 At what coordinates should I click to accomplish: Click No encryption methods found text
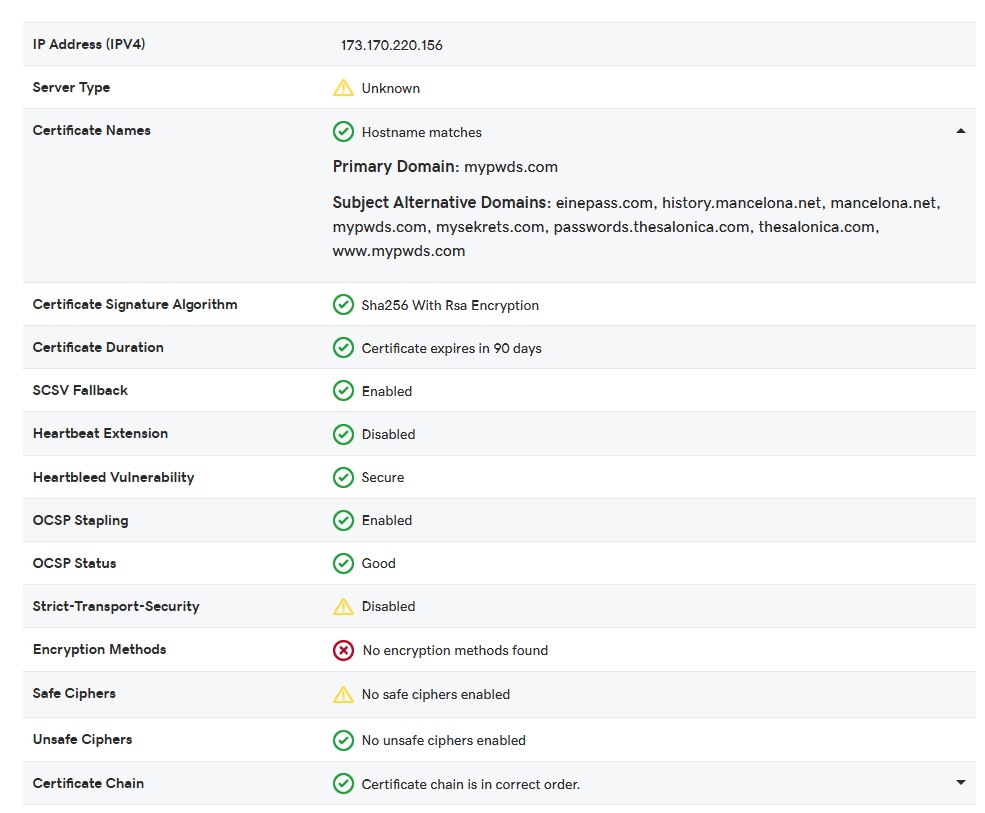point(455,651)
